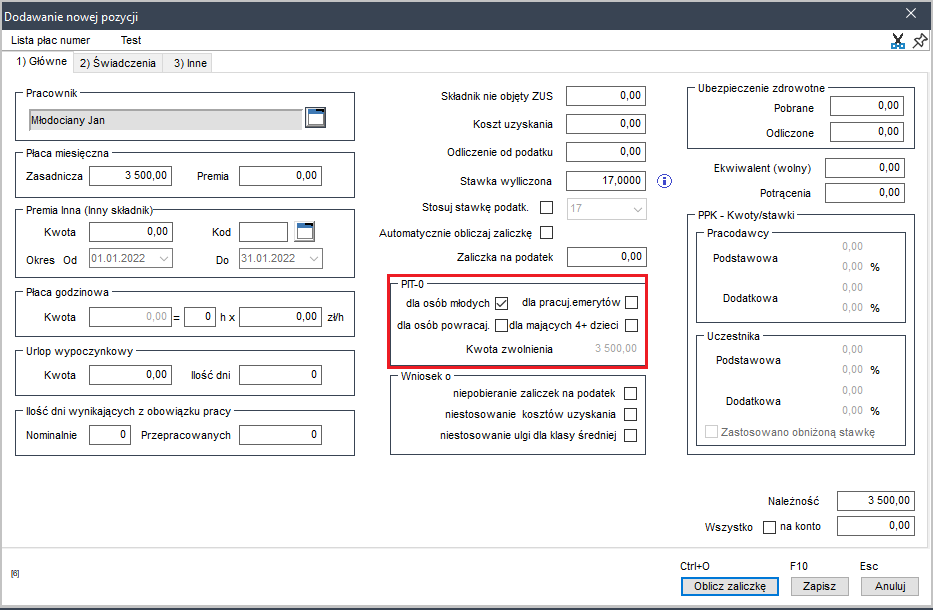Click the Zaliczka na podatek field
The image size is (933, 610).
point(606,256)
